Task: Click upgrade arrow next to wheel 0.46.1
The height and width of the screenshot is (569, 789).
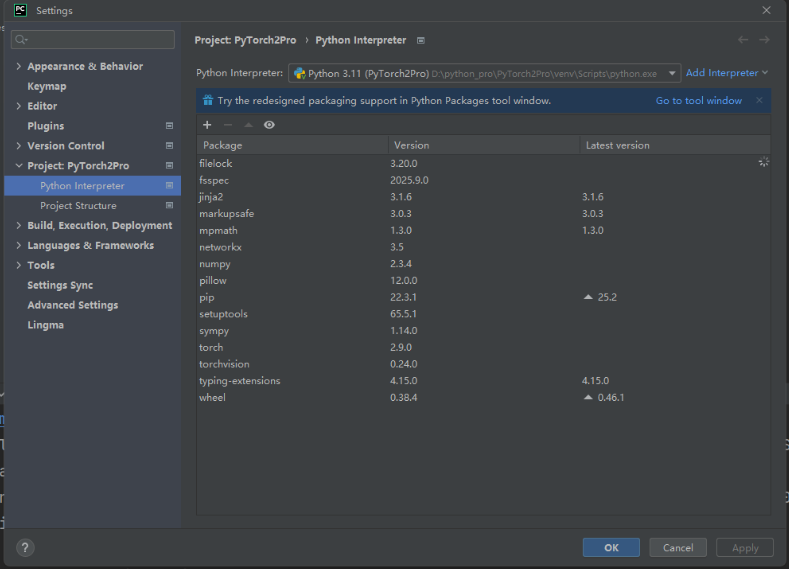Action: [588, 397]
